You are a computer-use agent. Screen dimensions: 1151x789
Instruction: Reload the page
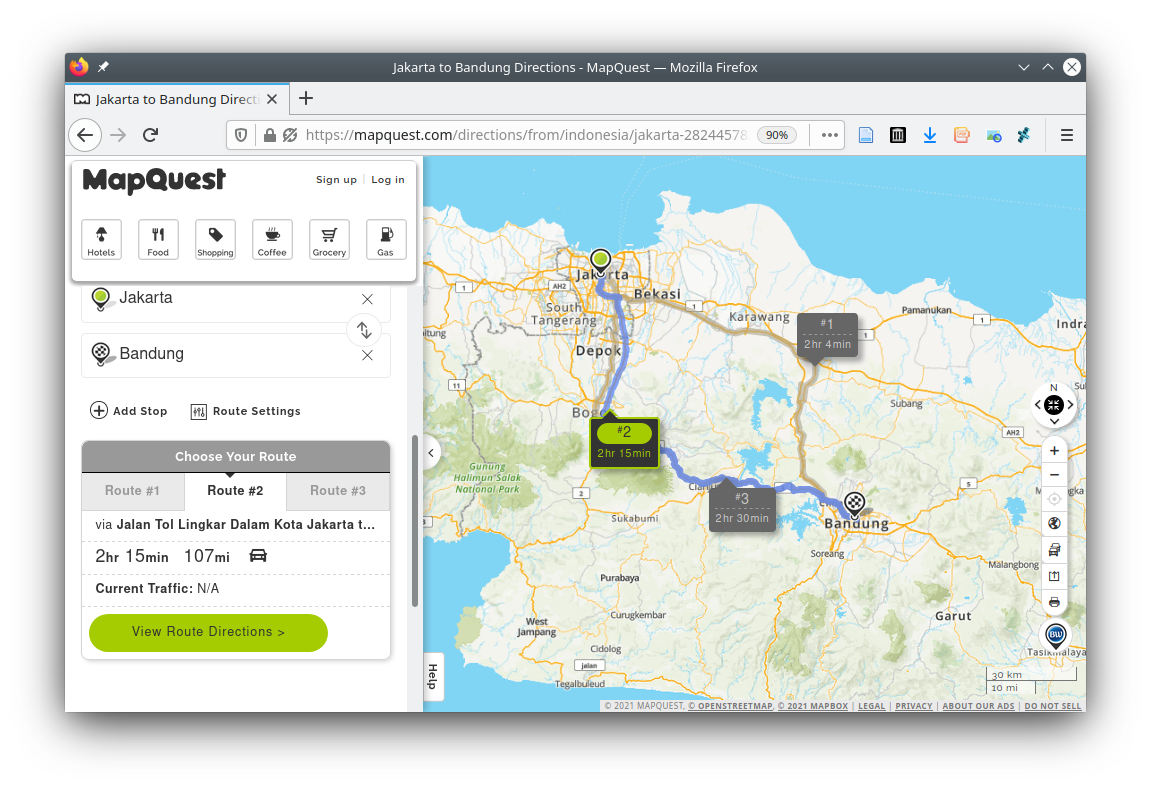pos(150,135)
